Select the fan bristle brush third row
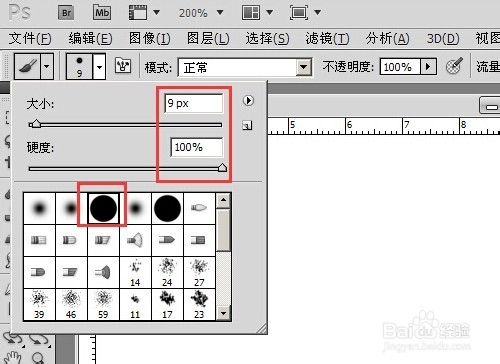The image size is (500, 364). [x=103, y=272]
